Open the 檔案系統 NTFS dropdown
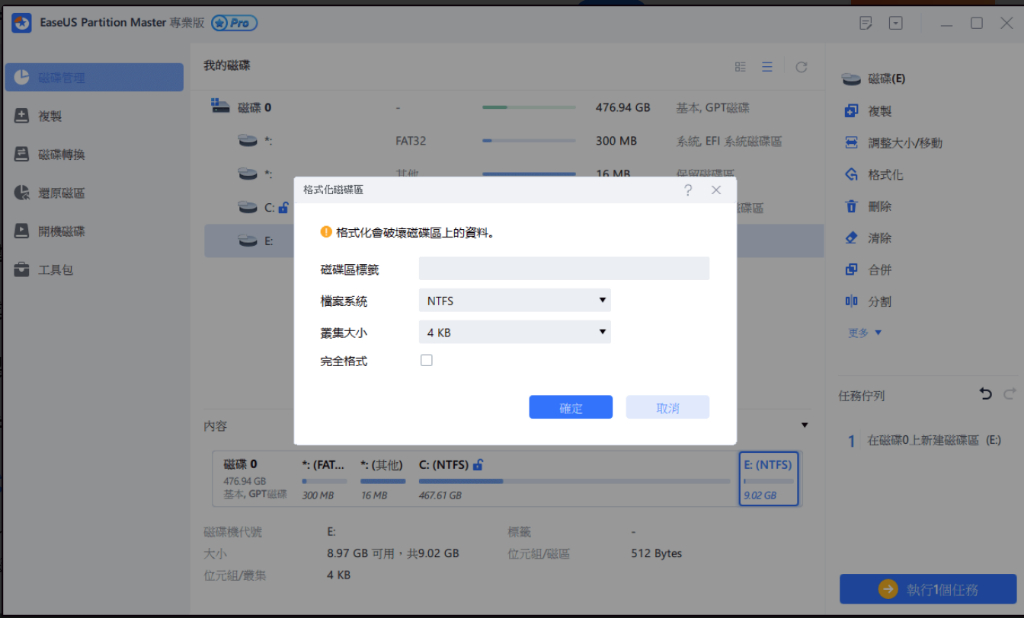Viewport: 1024px width, 618px height. tap(514, 300)
